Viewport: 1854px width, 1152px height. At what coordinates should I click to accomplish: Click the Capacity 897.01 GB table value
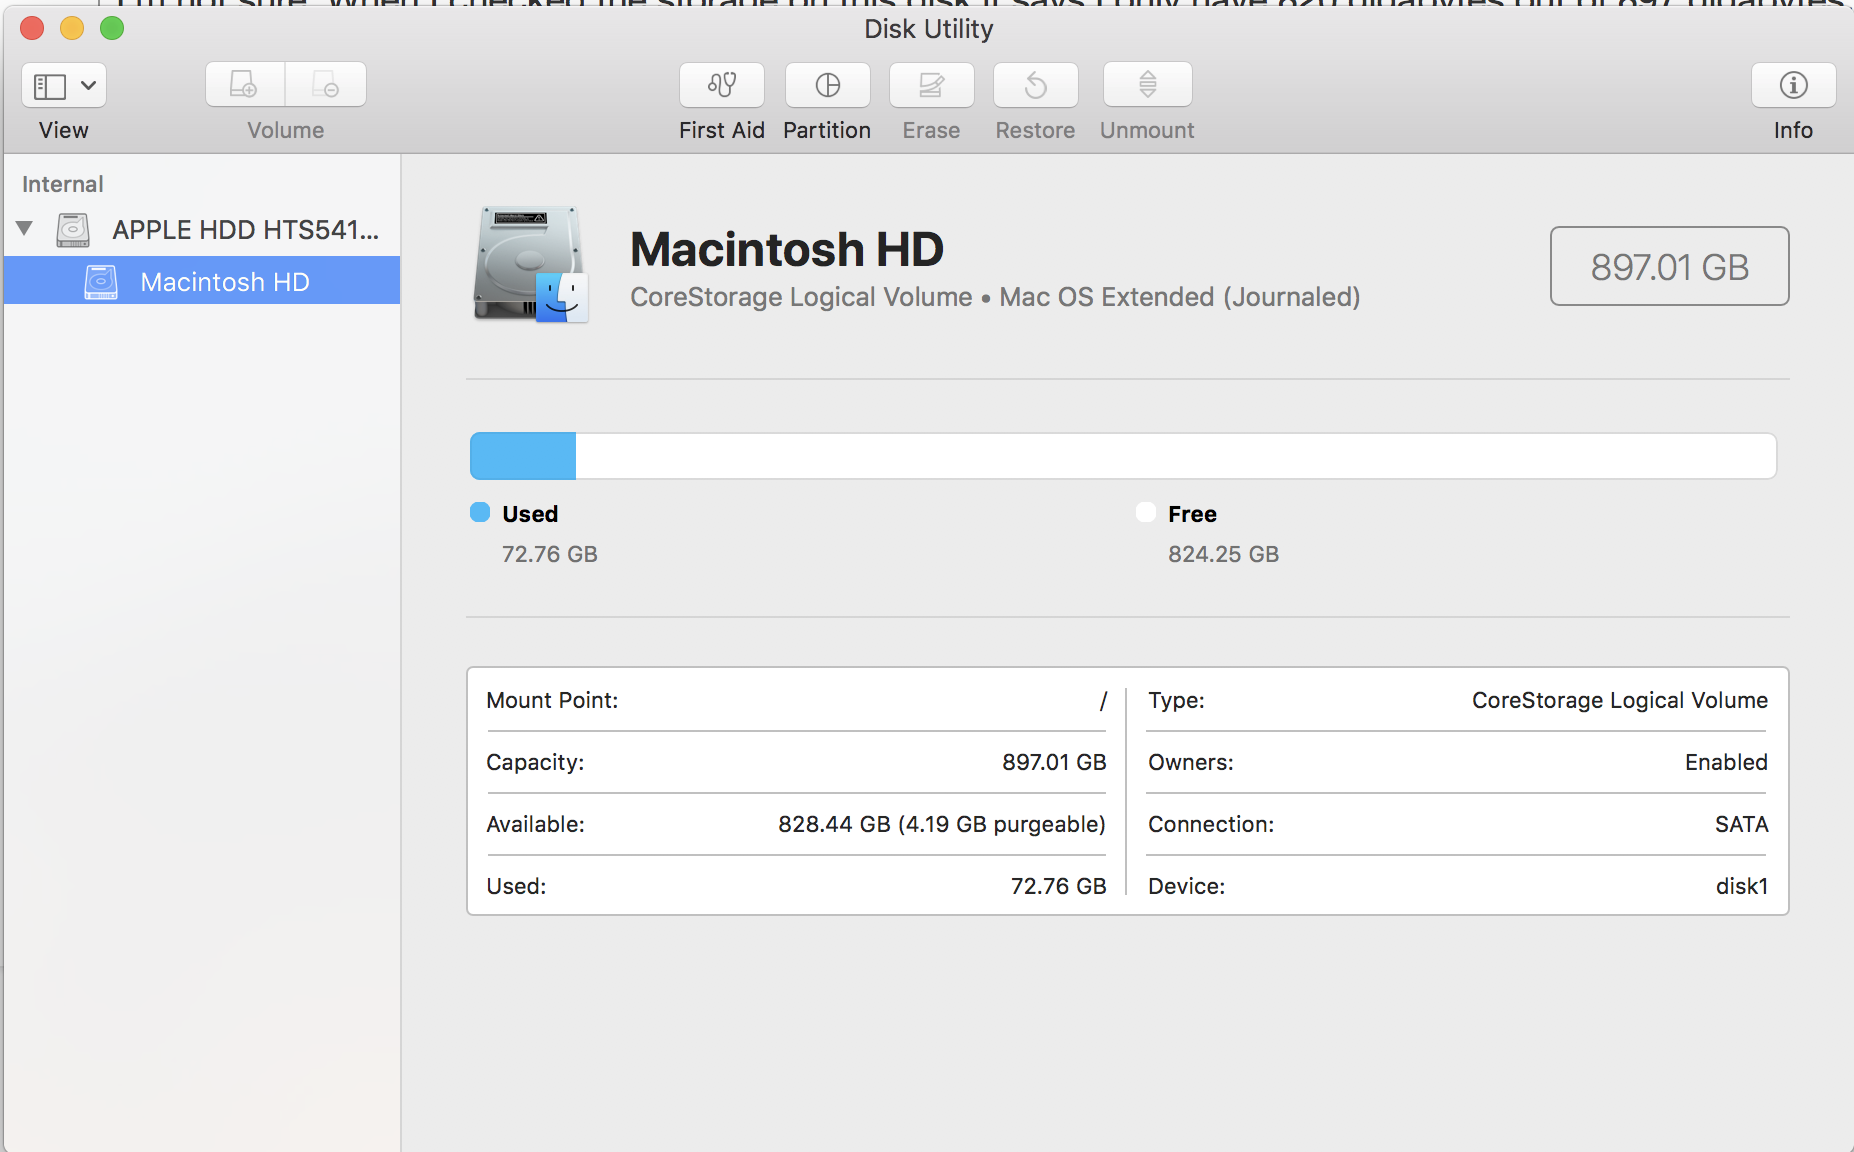pyautogui.click(x=1054, y=762)
